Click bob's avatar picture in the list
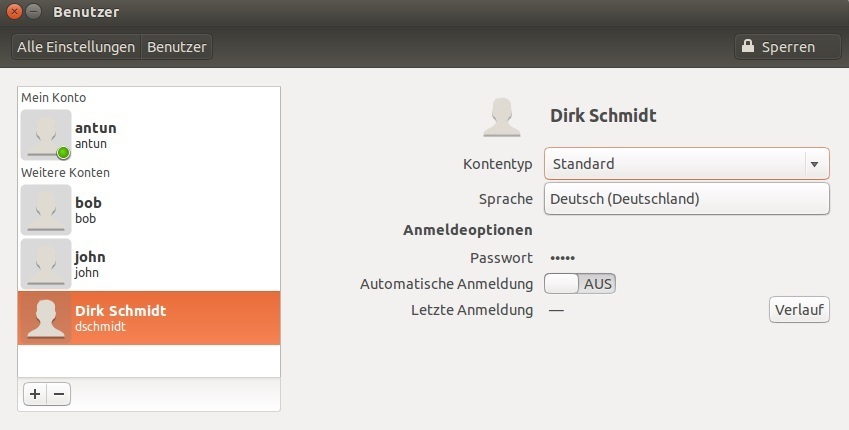The image size is (849, 430). (46, 210)
